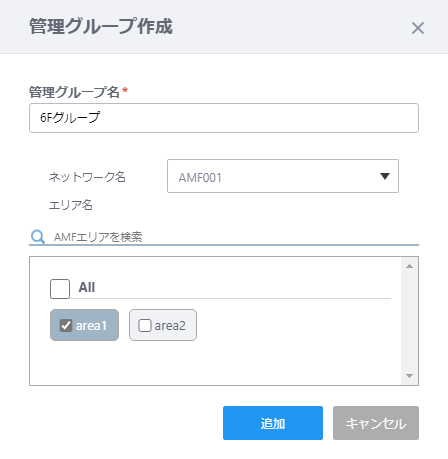Click the area list scroll-up arrow
Viewport: 448px width, 459px height.
[x=409, y=266]
